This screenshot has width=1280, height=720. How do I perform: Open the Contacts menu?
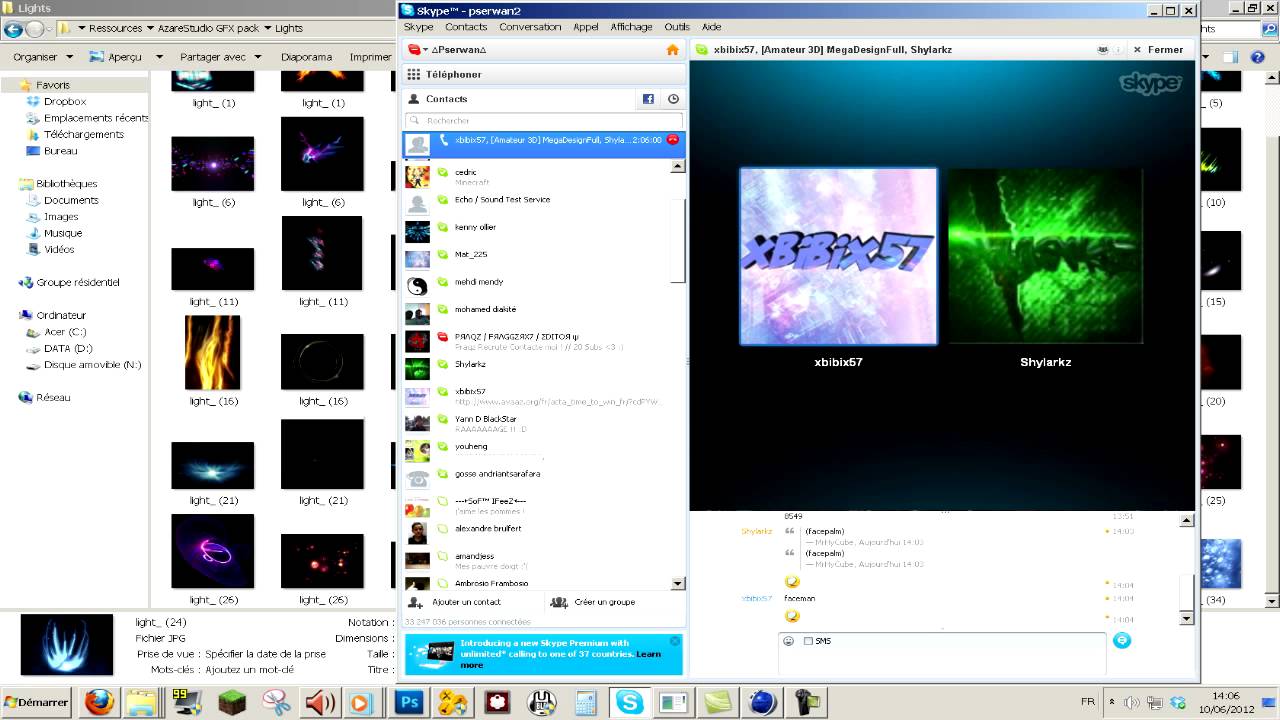[x=466, y=27]
